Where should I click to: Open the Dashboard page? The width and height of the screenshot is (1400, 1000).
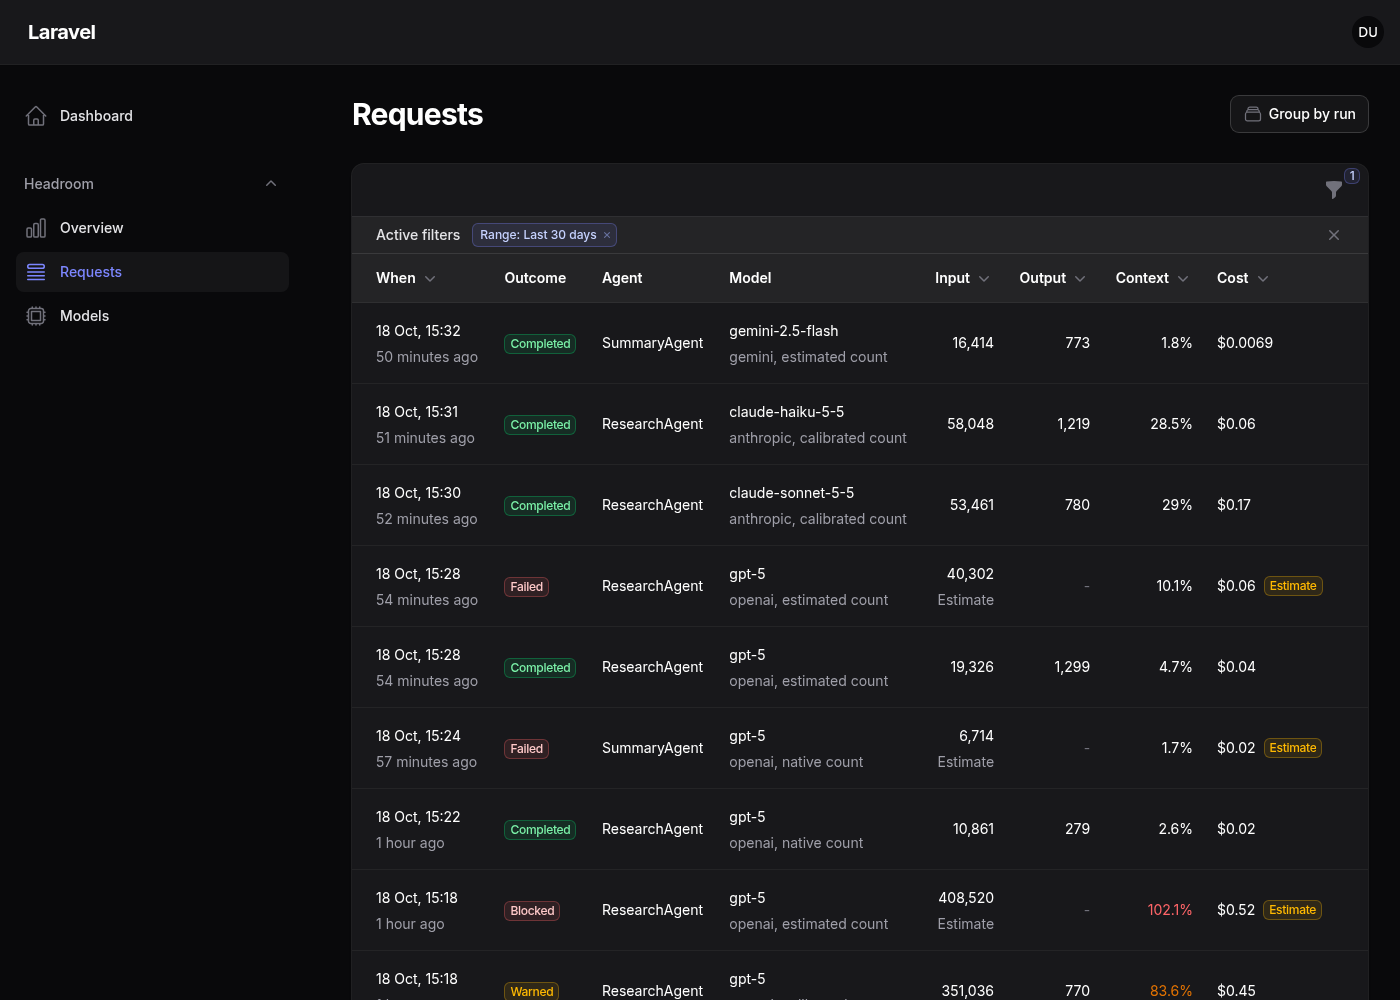pos(152,116)
